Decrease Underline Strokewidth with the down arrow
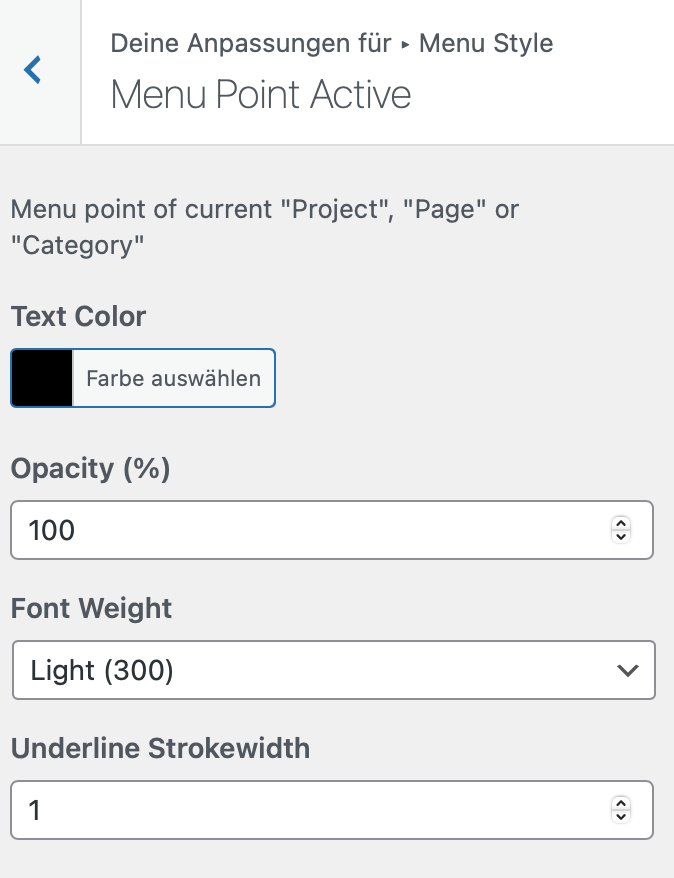The height and width of the screenshot is (878, 674). coord(621,817)
